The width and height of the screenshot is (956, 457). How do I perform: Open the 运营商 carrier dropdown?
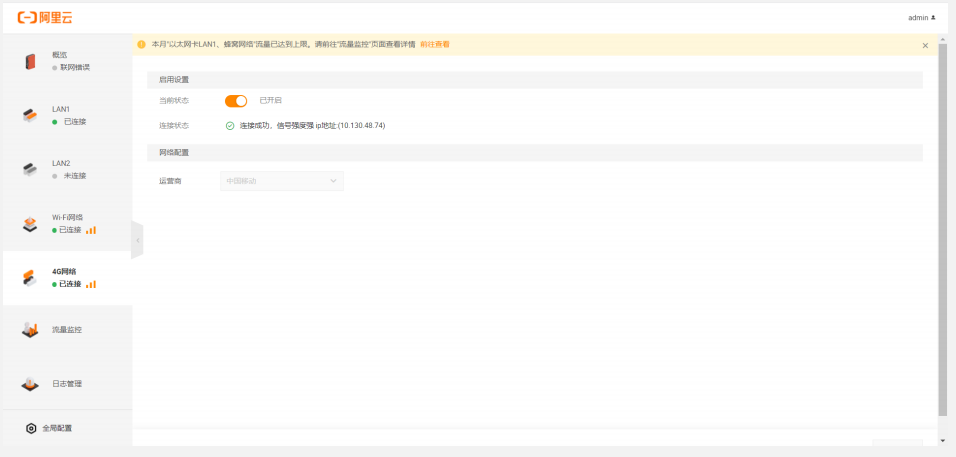(282, 181)
